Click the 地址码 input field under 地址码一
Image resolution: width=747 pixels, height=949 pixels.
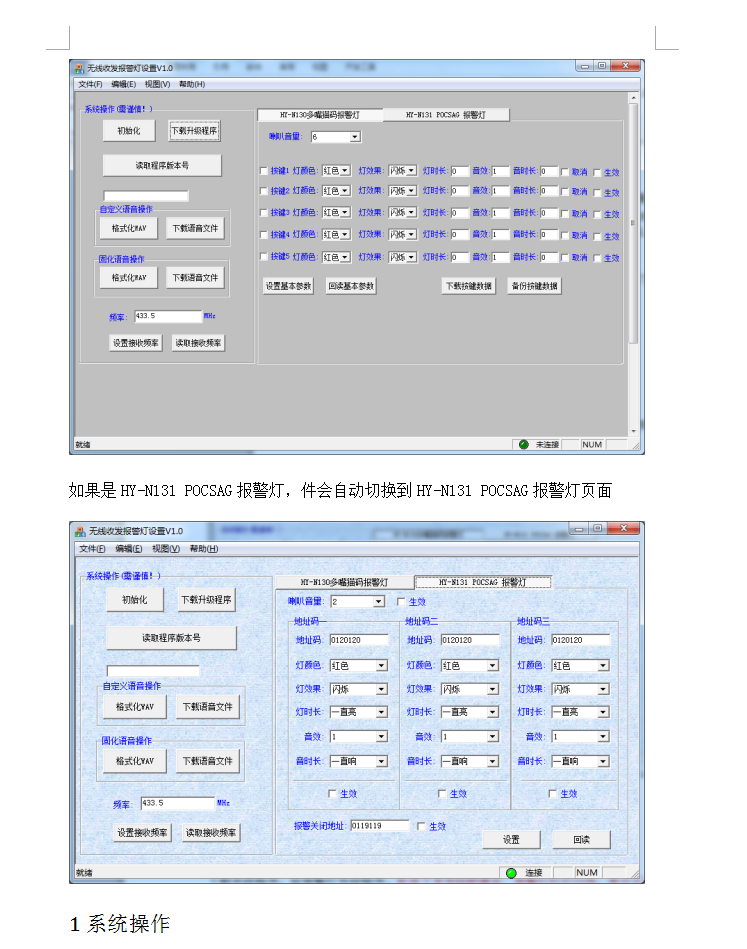359,640
